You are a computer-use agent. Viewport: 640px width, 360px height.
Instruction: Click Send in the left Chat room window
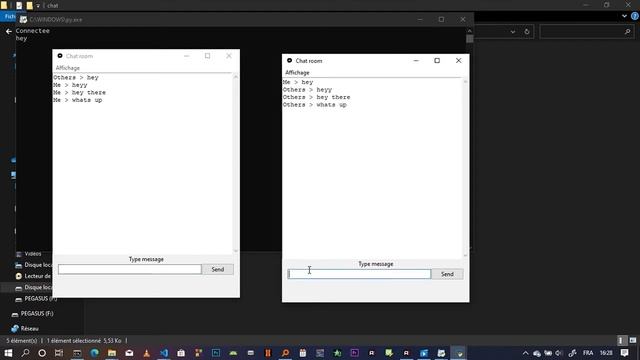[218, 269]
